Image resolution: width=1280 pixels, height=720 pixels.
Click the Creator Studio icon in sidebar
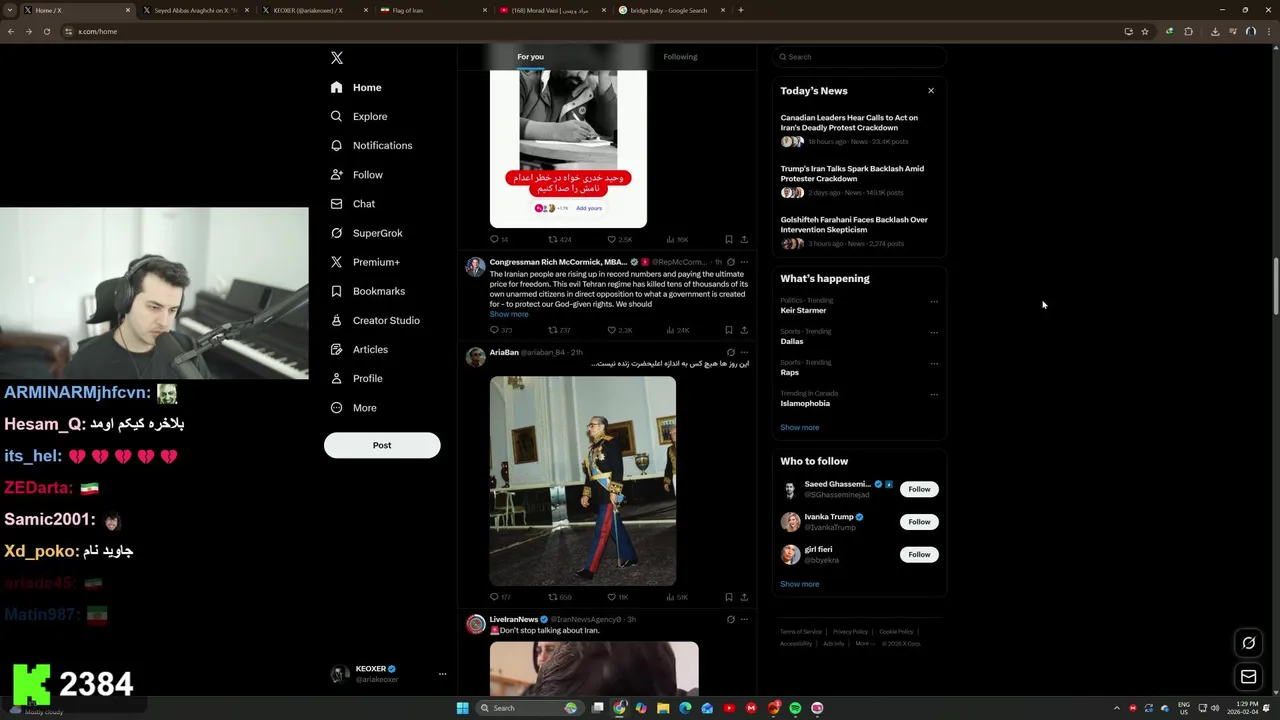(x=336, y=320)
